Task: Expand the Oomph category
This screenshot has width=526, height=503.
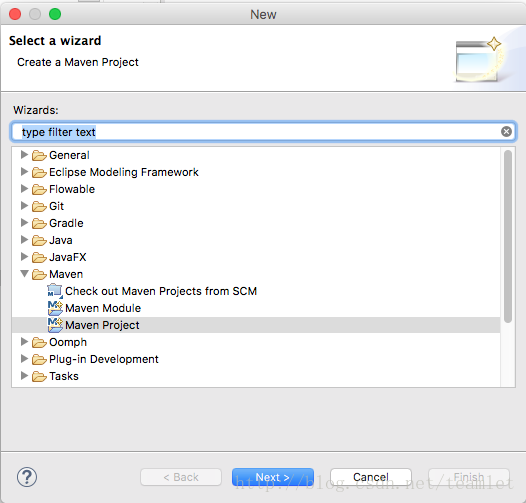Action: pos(24,342)
